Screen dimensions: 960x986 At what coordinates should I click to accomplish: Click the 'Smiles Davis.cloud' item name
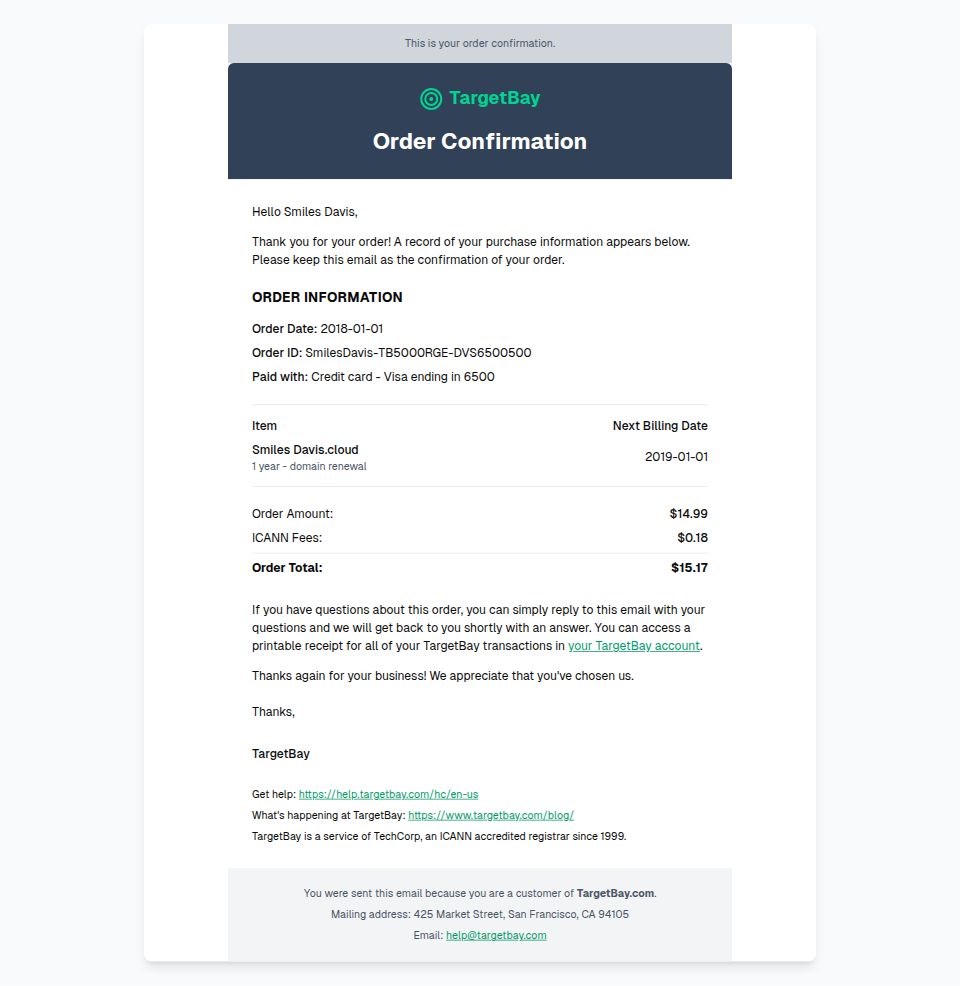pos(305,450)
